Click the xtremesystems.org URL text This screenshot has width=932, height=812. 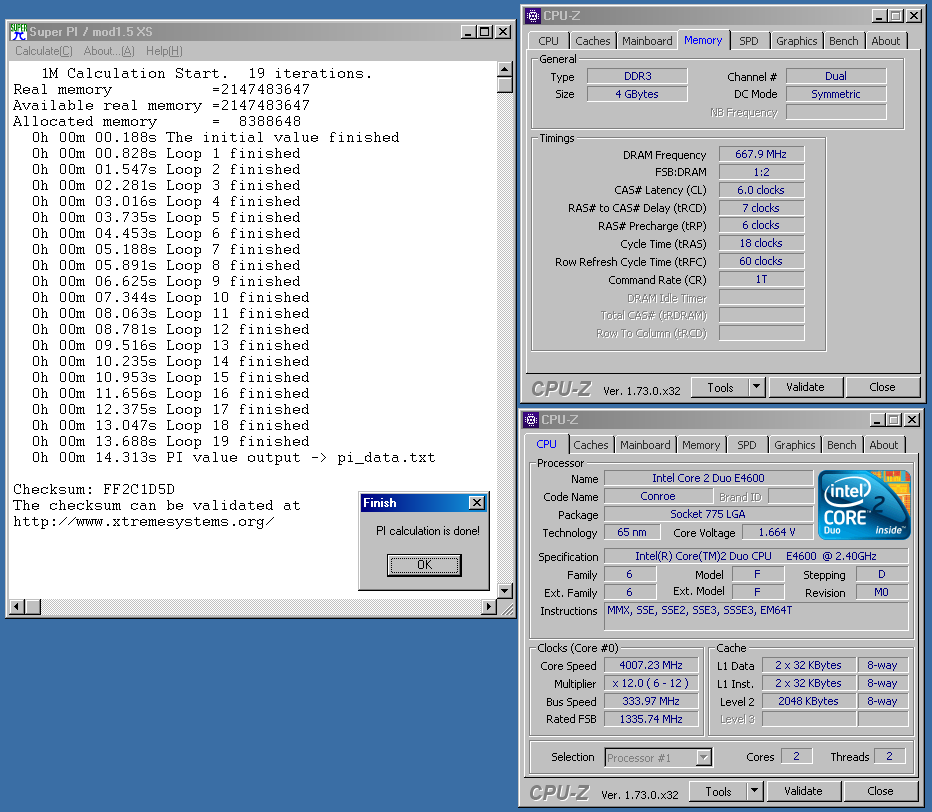[x=143, y=522]
